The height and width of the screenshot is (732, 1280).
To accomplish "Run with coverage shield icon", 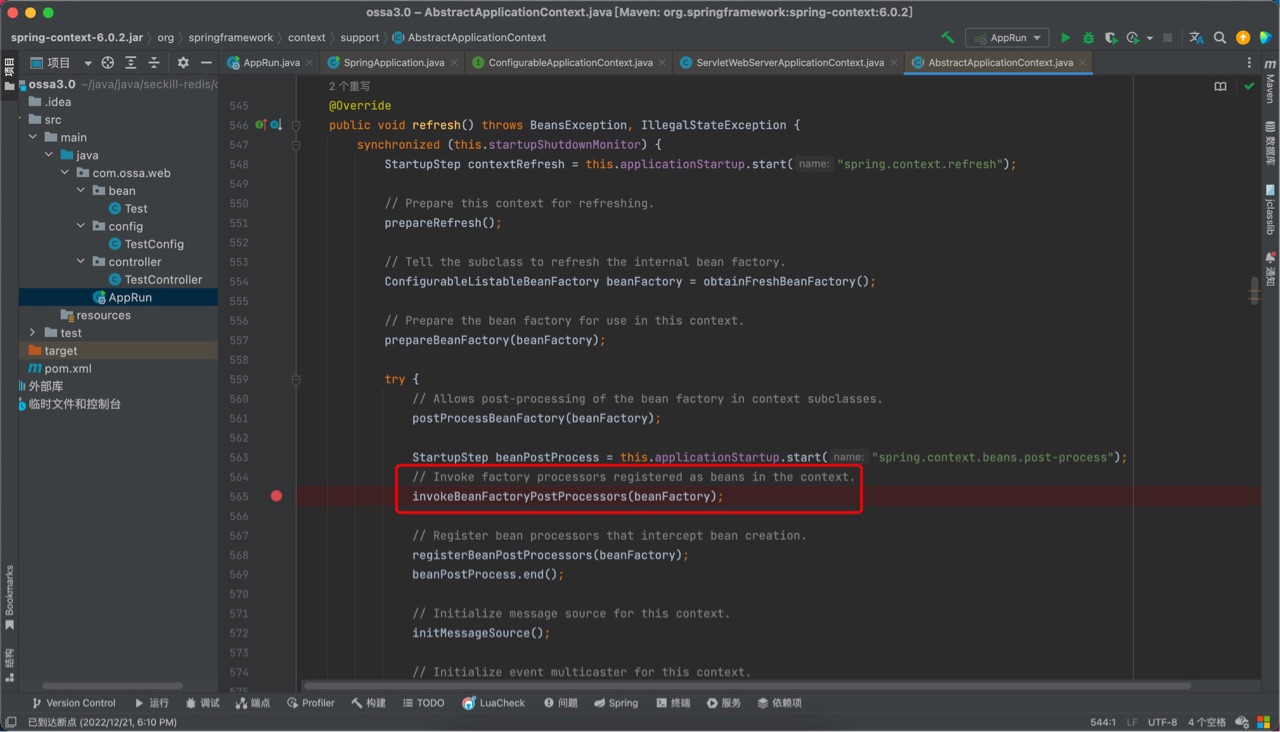I will 1111,38.
